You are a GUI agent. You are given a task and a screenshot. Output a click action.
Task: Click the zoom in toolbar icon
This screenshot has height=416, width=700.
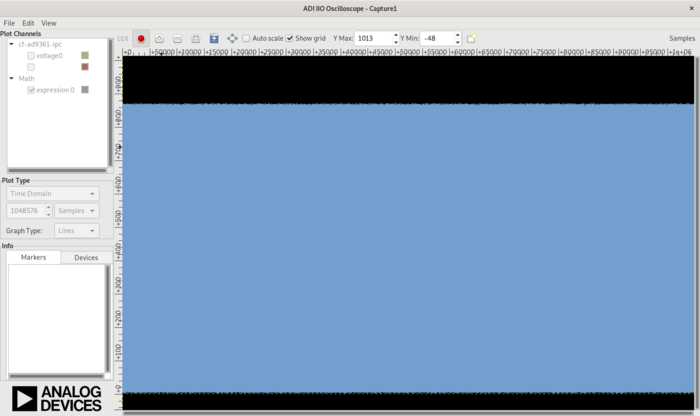[159, 38]
